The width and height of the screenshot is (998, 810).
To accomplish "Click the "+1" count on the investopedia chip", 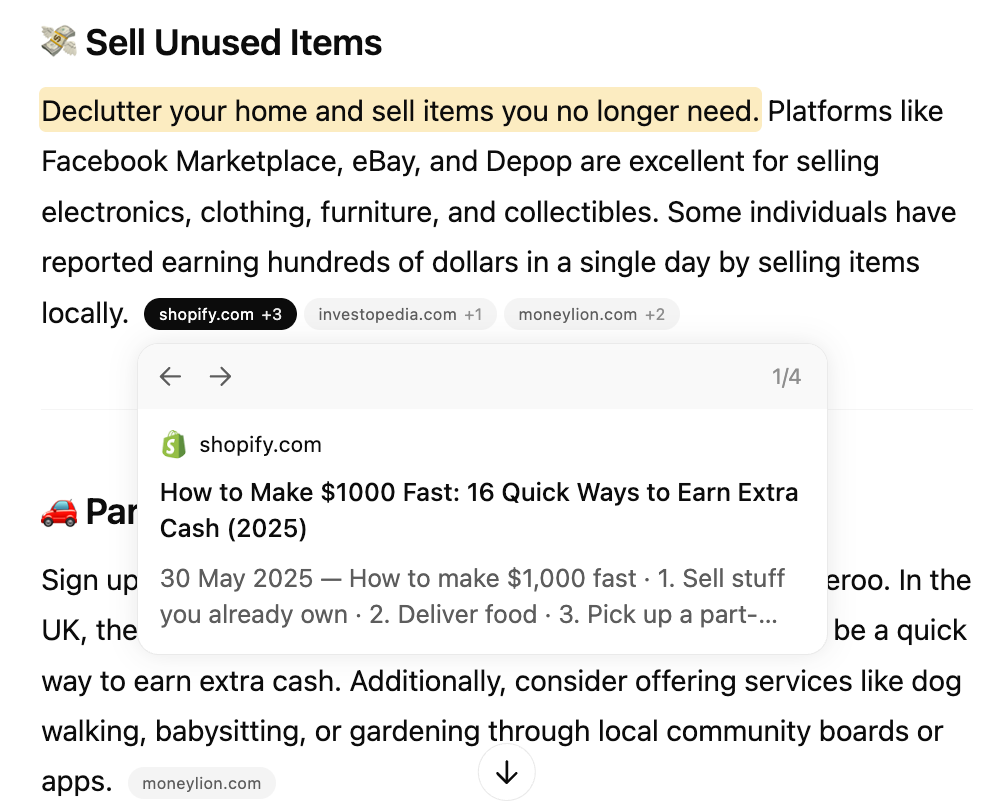I will [473, 314].
